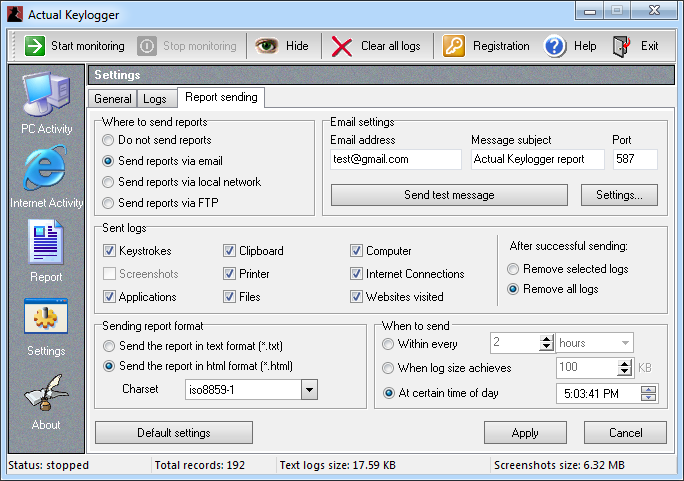Click the Actual Keylogger title bar app icon
This screenshot has width=684, height=481.
tap(15, 14)
